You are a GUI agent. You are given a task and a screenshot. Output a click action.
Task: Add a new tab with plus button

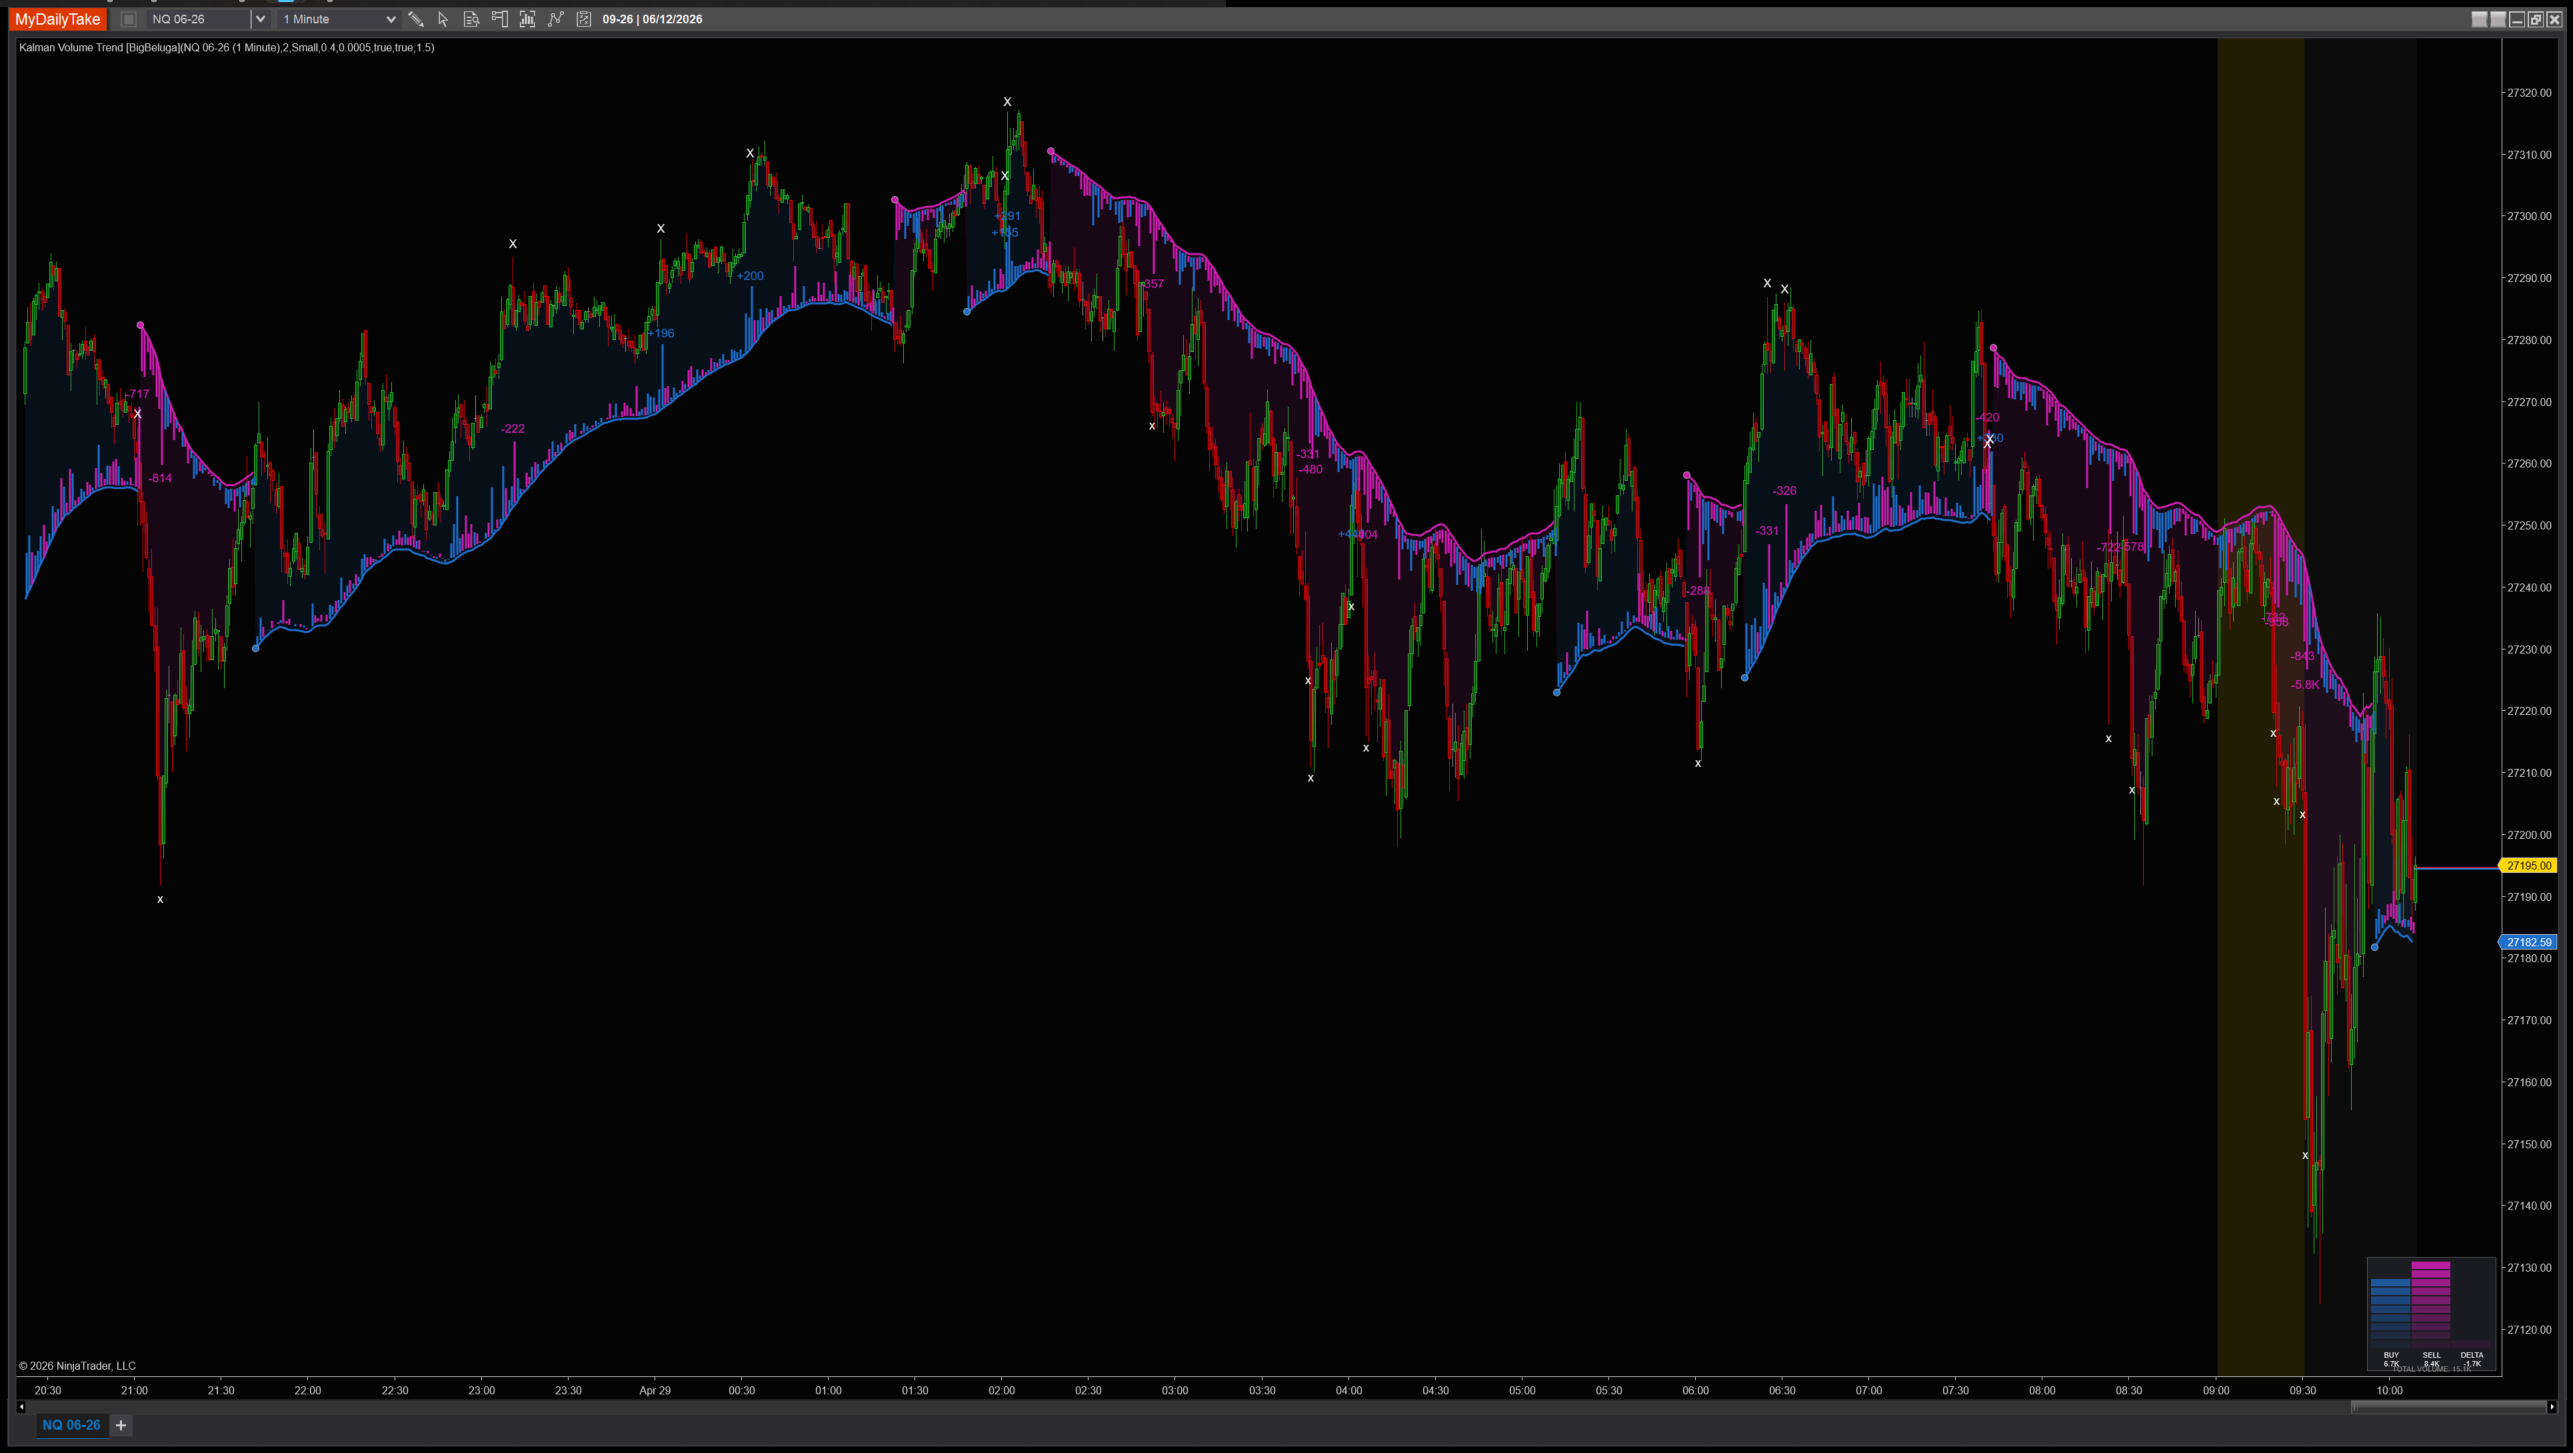121,1425
